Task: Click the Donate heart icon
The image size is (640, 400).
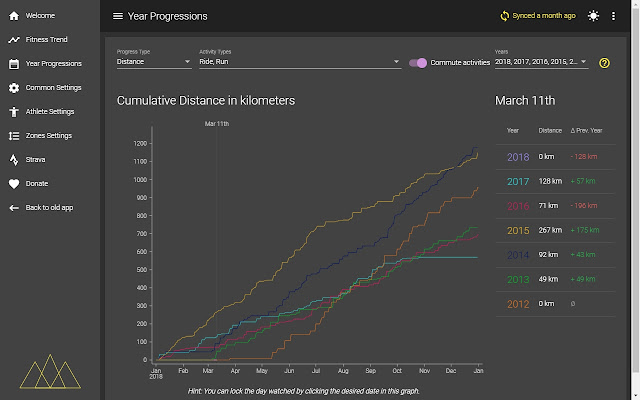Action: tap(14, 184)
